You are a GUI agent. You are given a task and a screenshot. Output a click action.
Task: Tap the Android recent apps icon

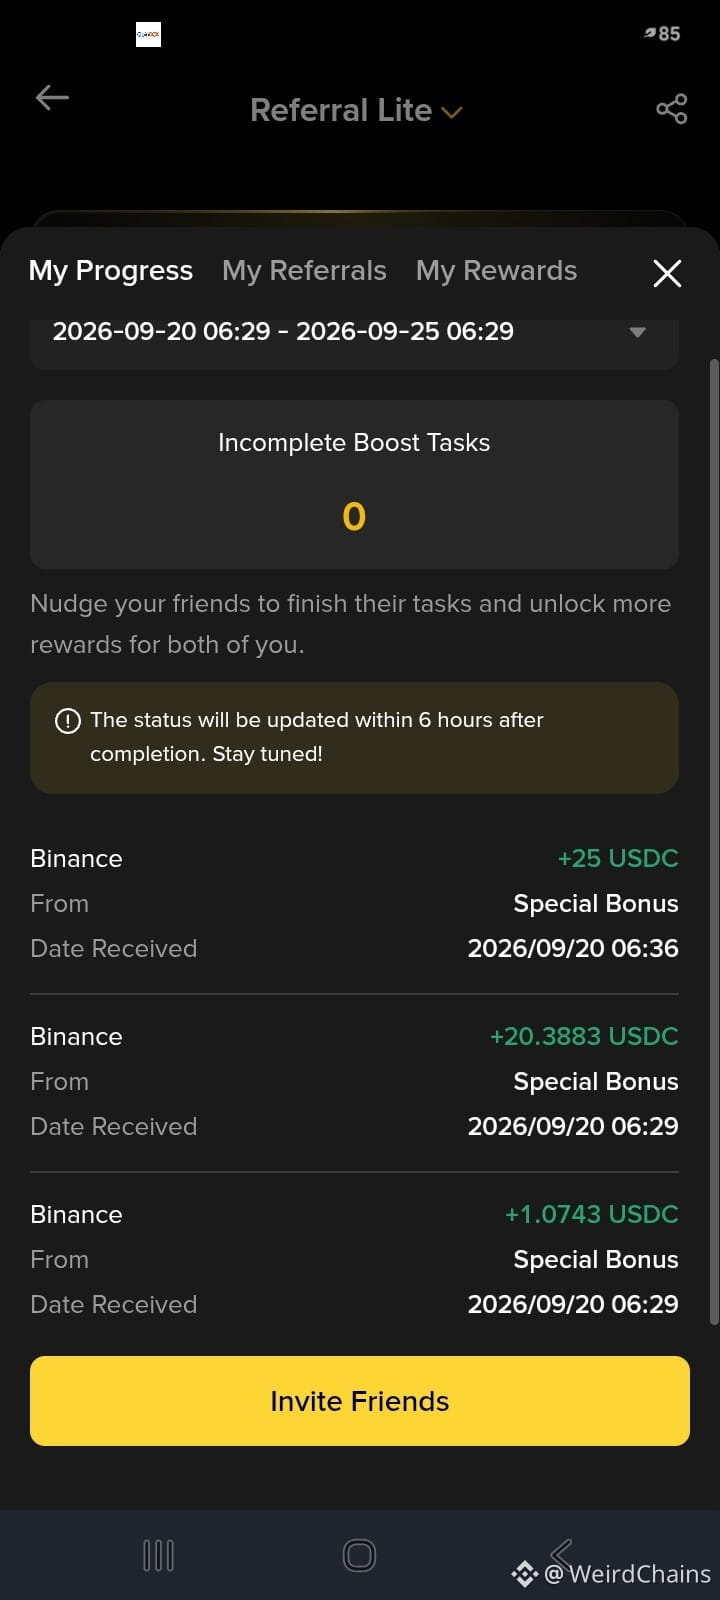158,1555
